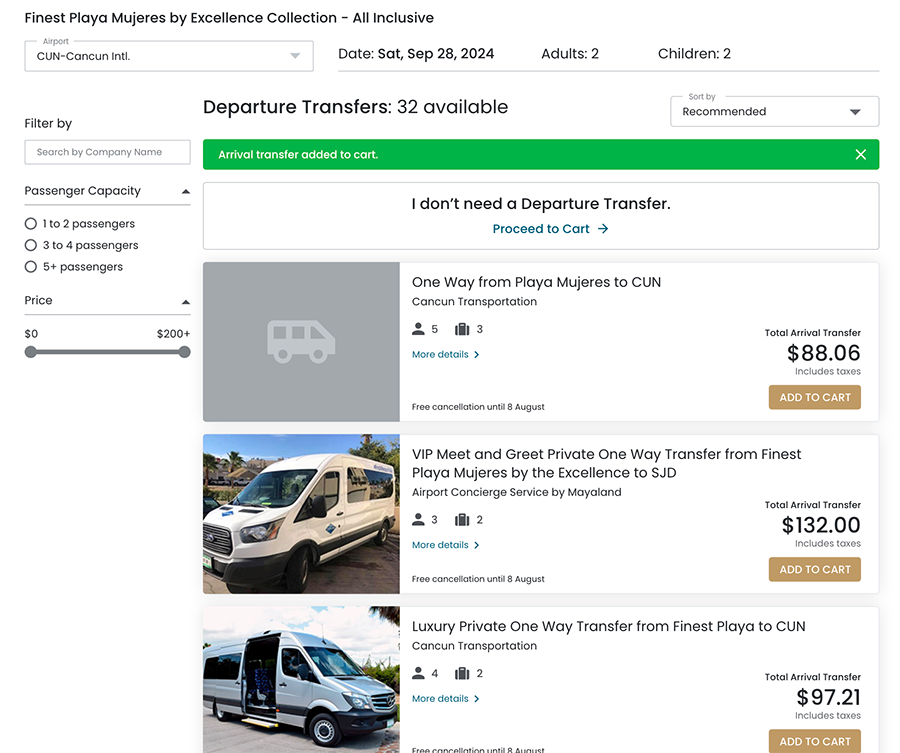Image resolution: width=900 pixels, height=753 pixels.
Task: Collapse the Passenger Capacity filter section
Action: [x=185, y=191]
